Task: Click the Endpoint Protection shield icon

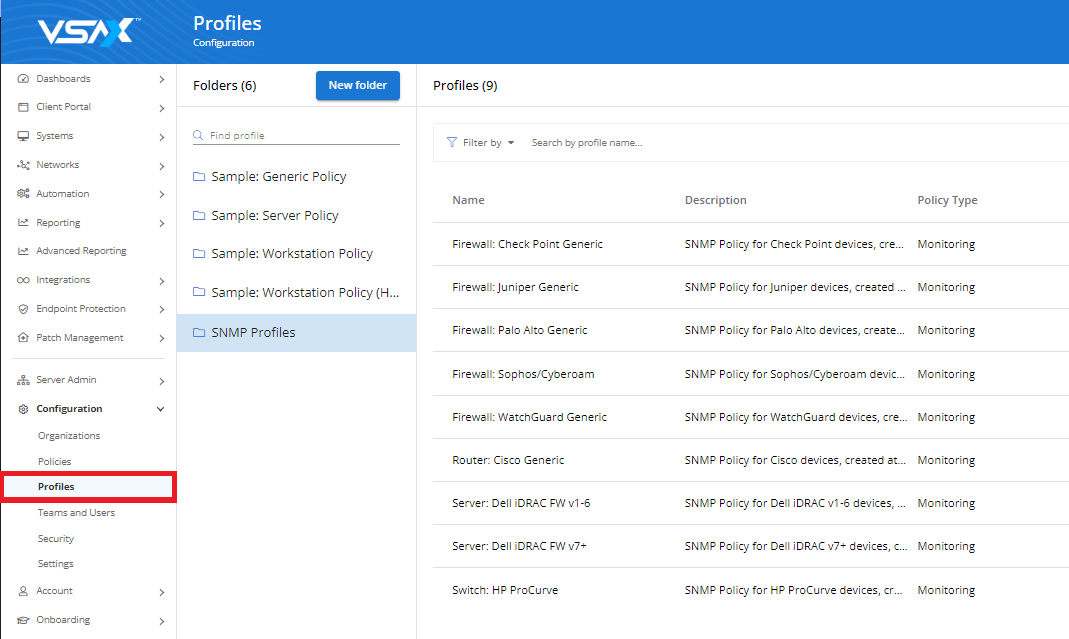Action: [x=23, y=309]
